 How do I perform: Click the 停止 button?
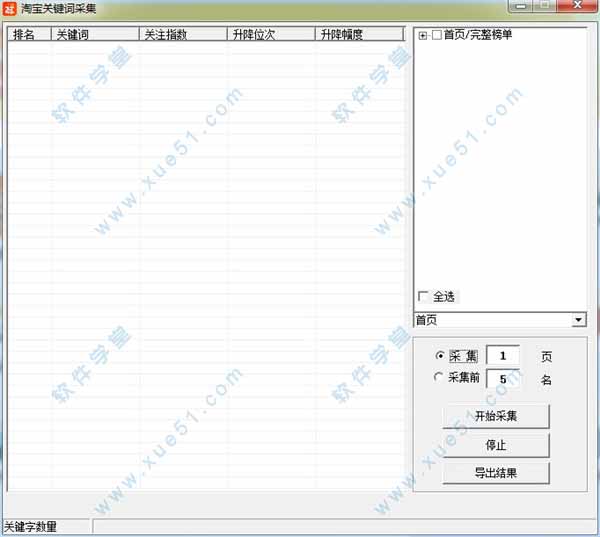pos(496,445)
